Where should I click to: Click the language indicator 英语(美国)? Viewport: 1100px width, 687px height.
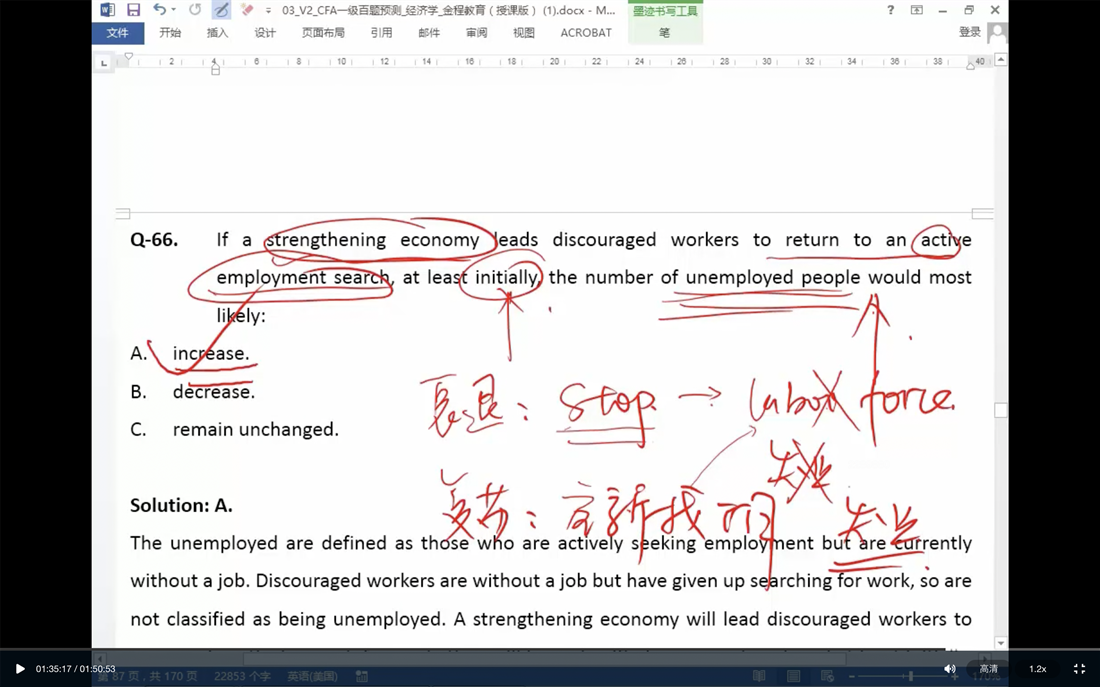pyautogui.click(x=312, y=676)
